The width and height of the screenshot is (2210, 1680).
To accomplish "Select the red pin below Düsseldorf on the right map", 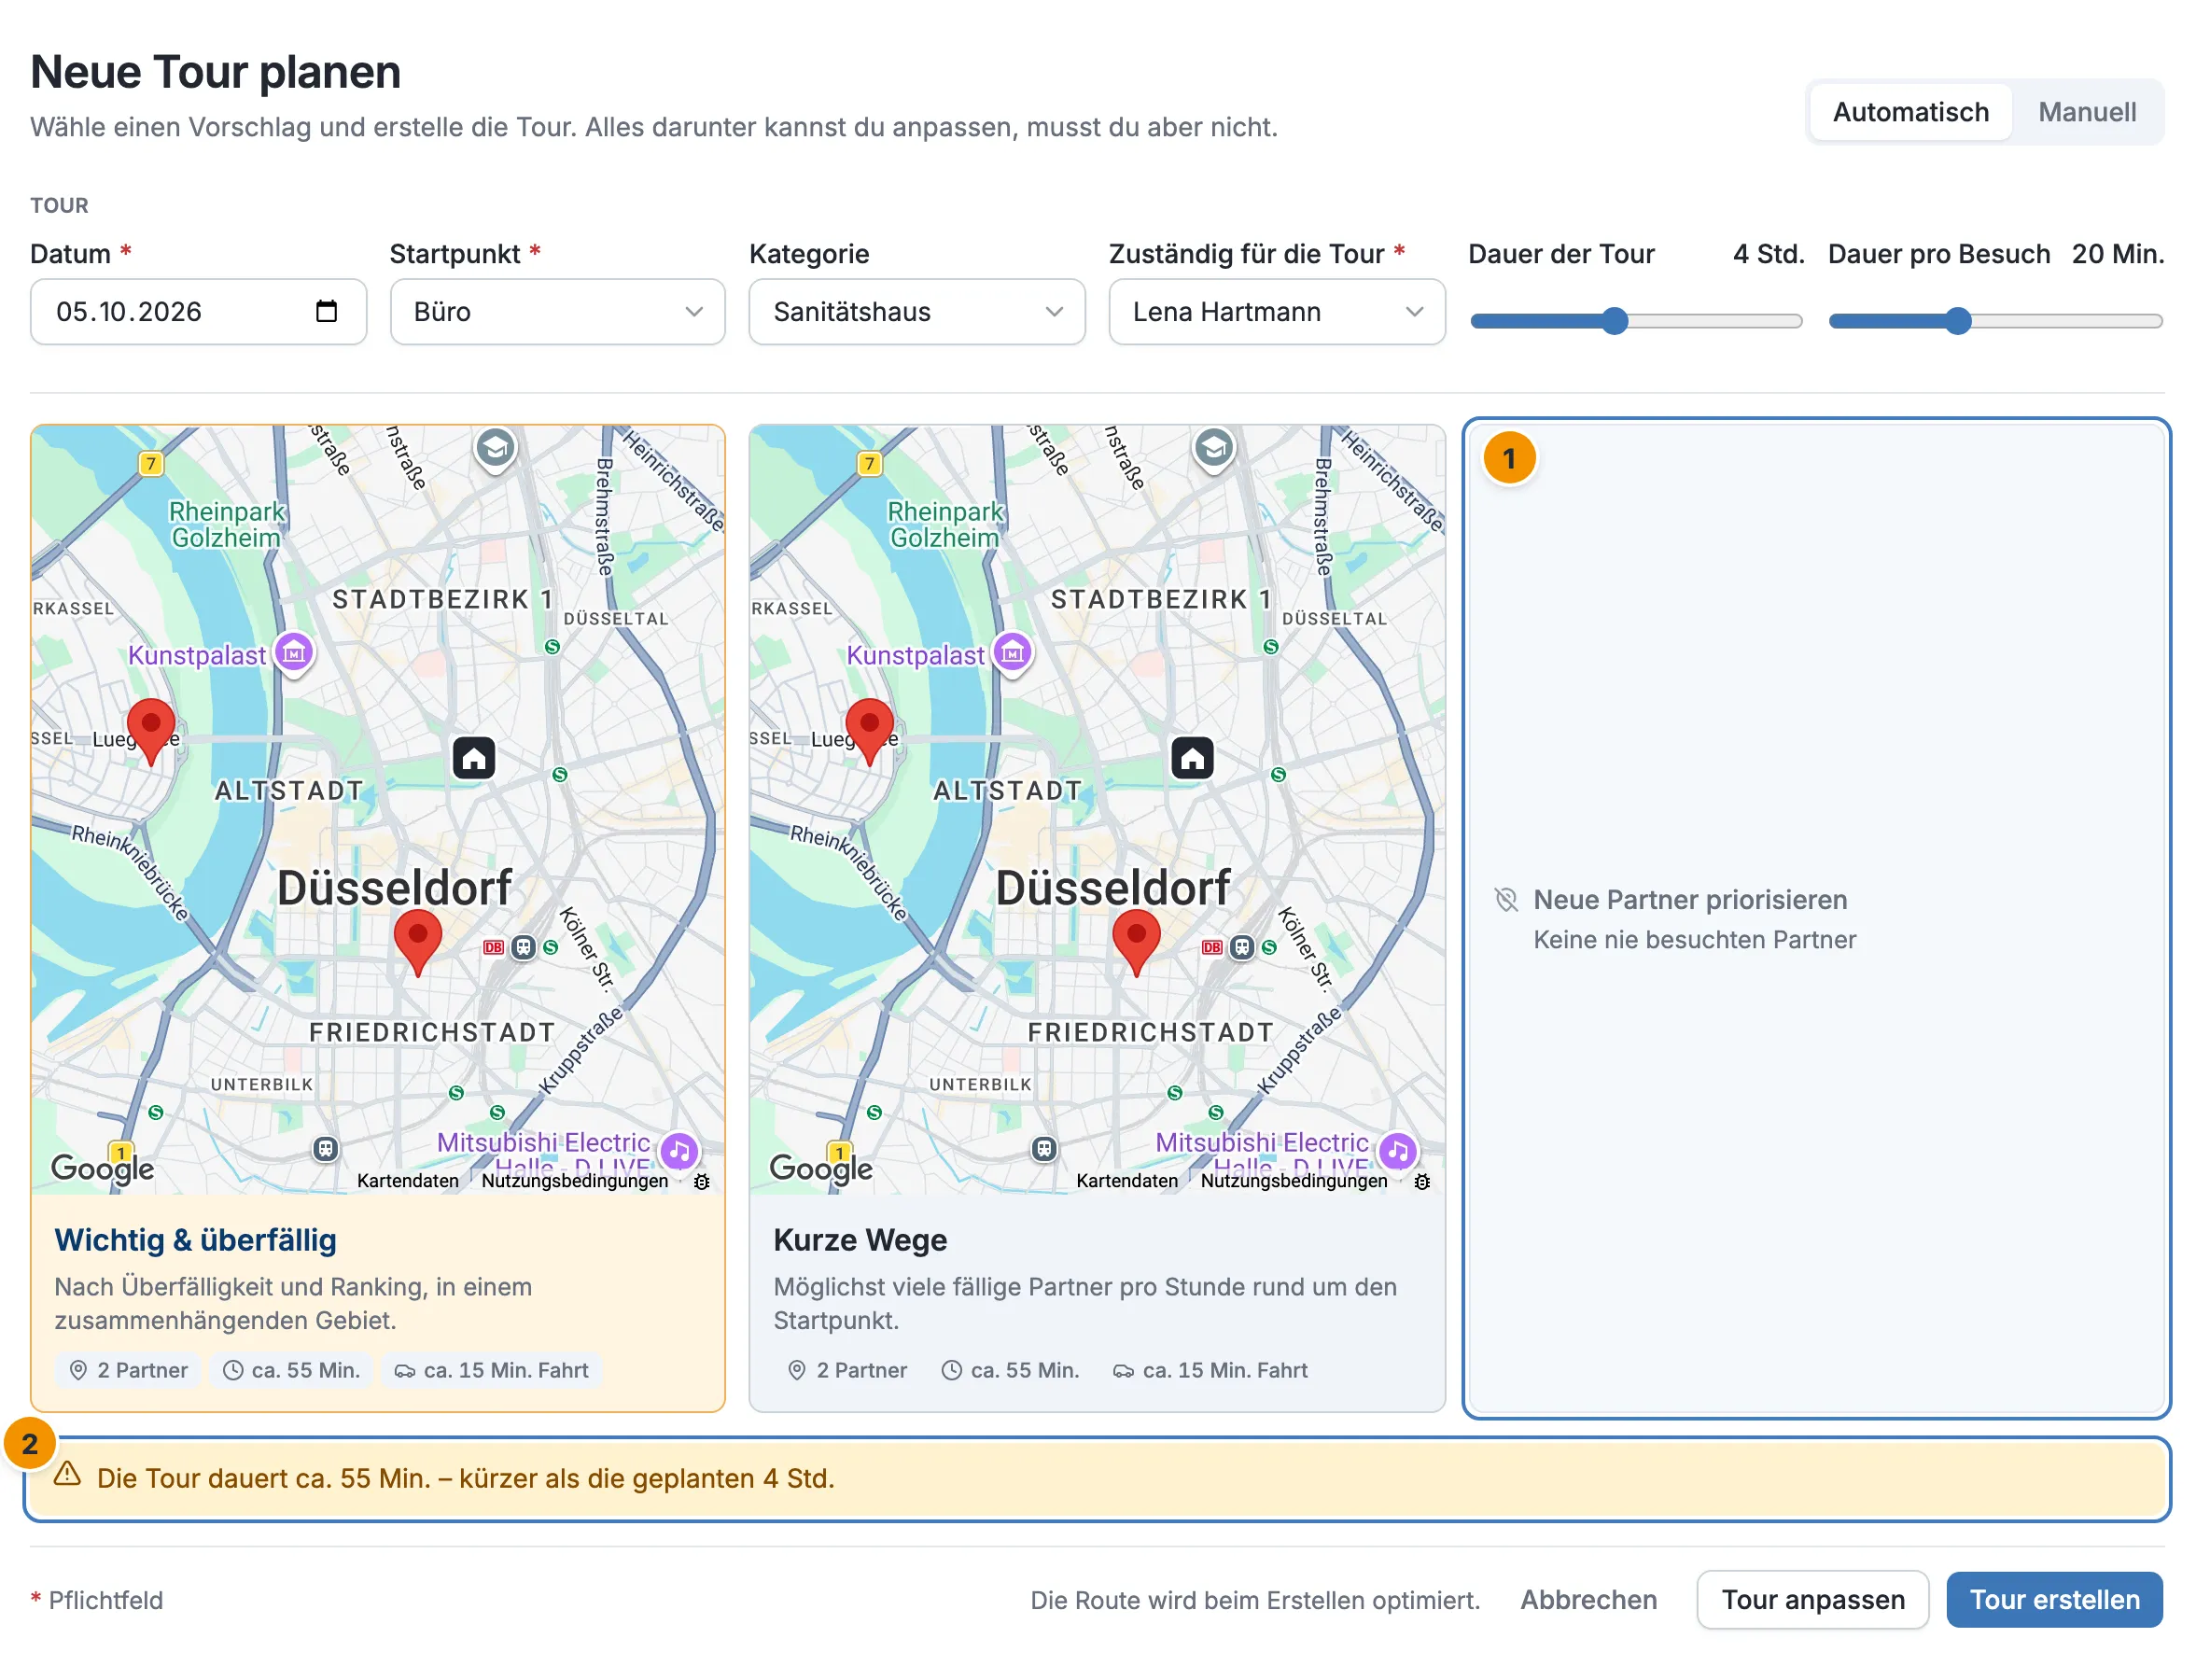I will pos(1136,943).
